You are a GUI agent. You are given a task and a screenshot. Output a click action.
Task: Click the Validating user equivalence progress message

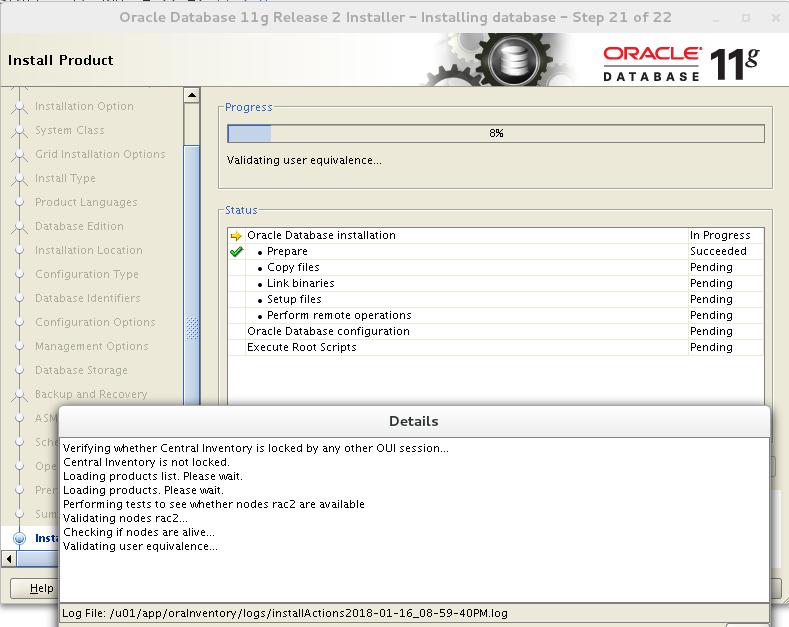click(304, 161)
